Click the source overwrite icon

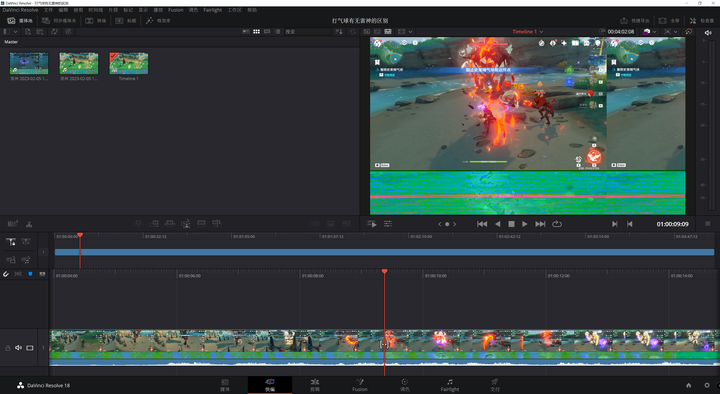pyautogui.click(x=217, y=224)
